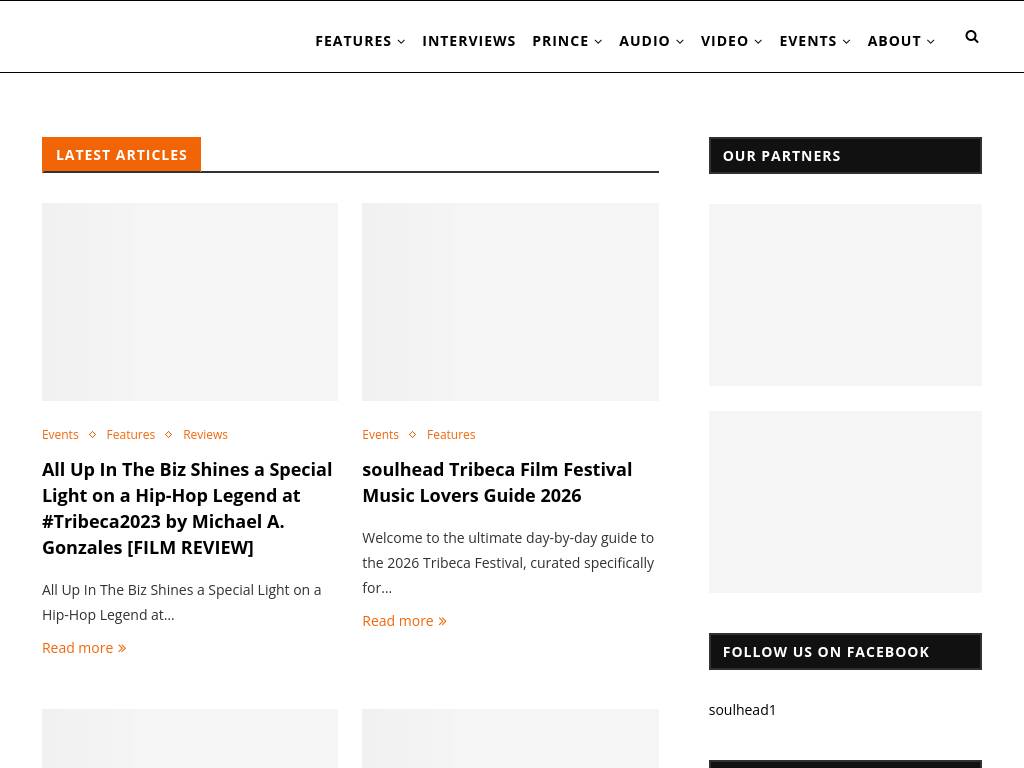
Task: Click the soulhead1 Facebook link
Action: click(742, 710)
